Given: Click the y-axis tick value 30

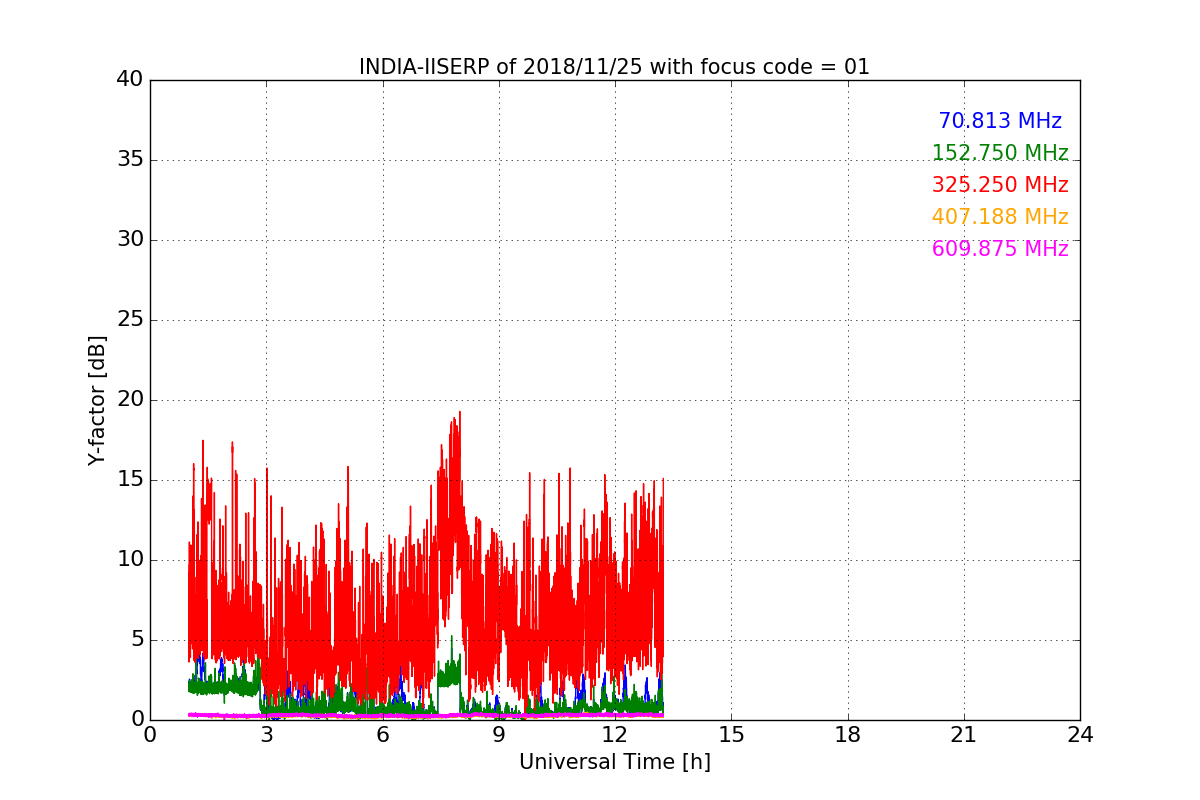Looking at the screenshot, I should (x=129, y=240).
